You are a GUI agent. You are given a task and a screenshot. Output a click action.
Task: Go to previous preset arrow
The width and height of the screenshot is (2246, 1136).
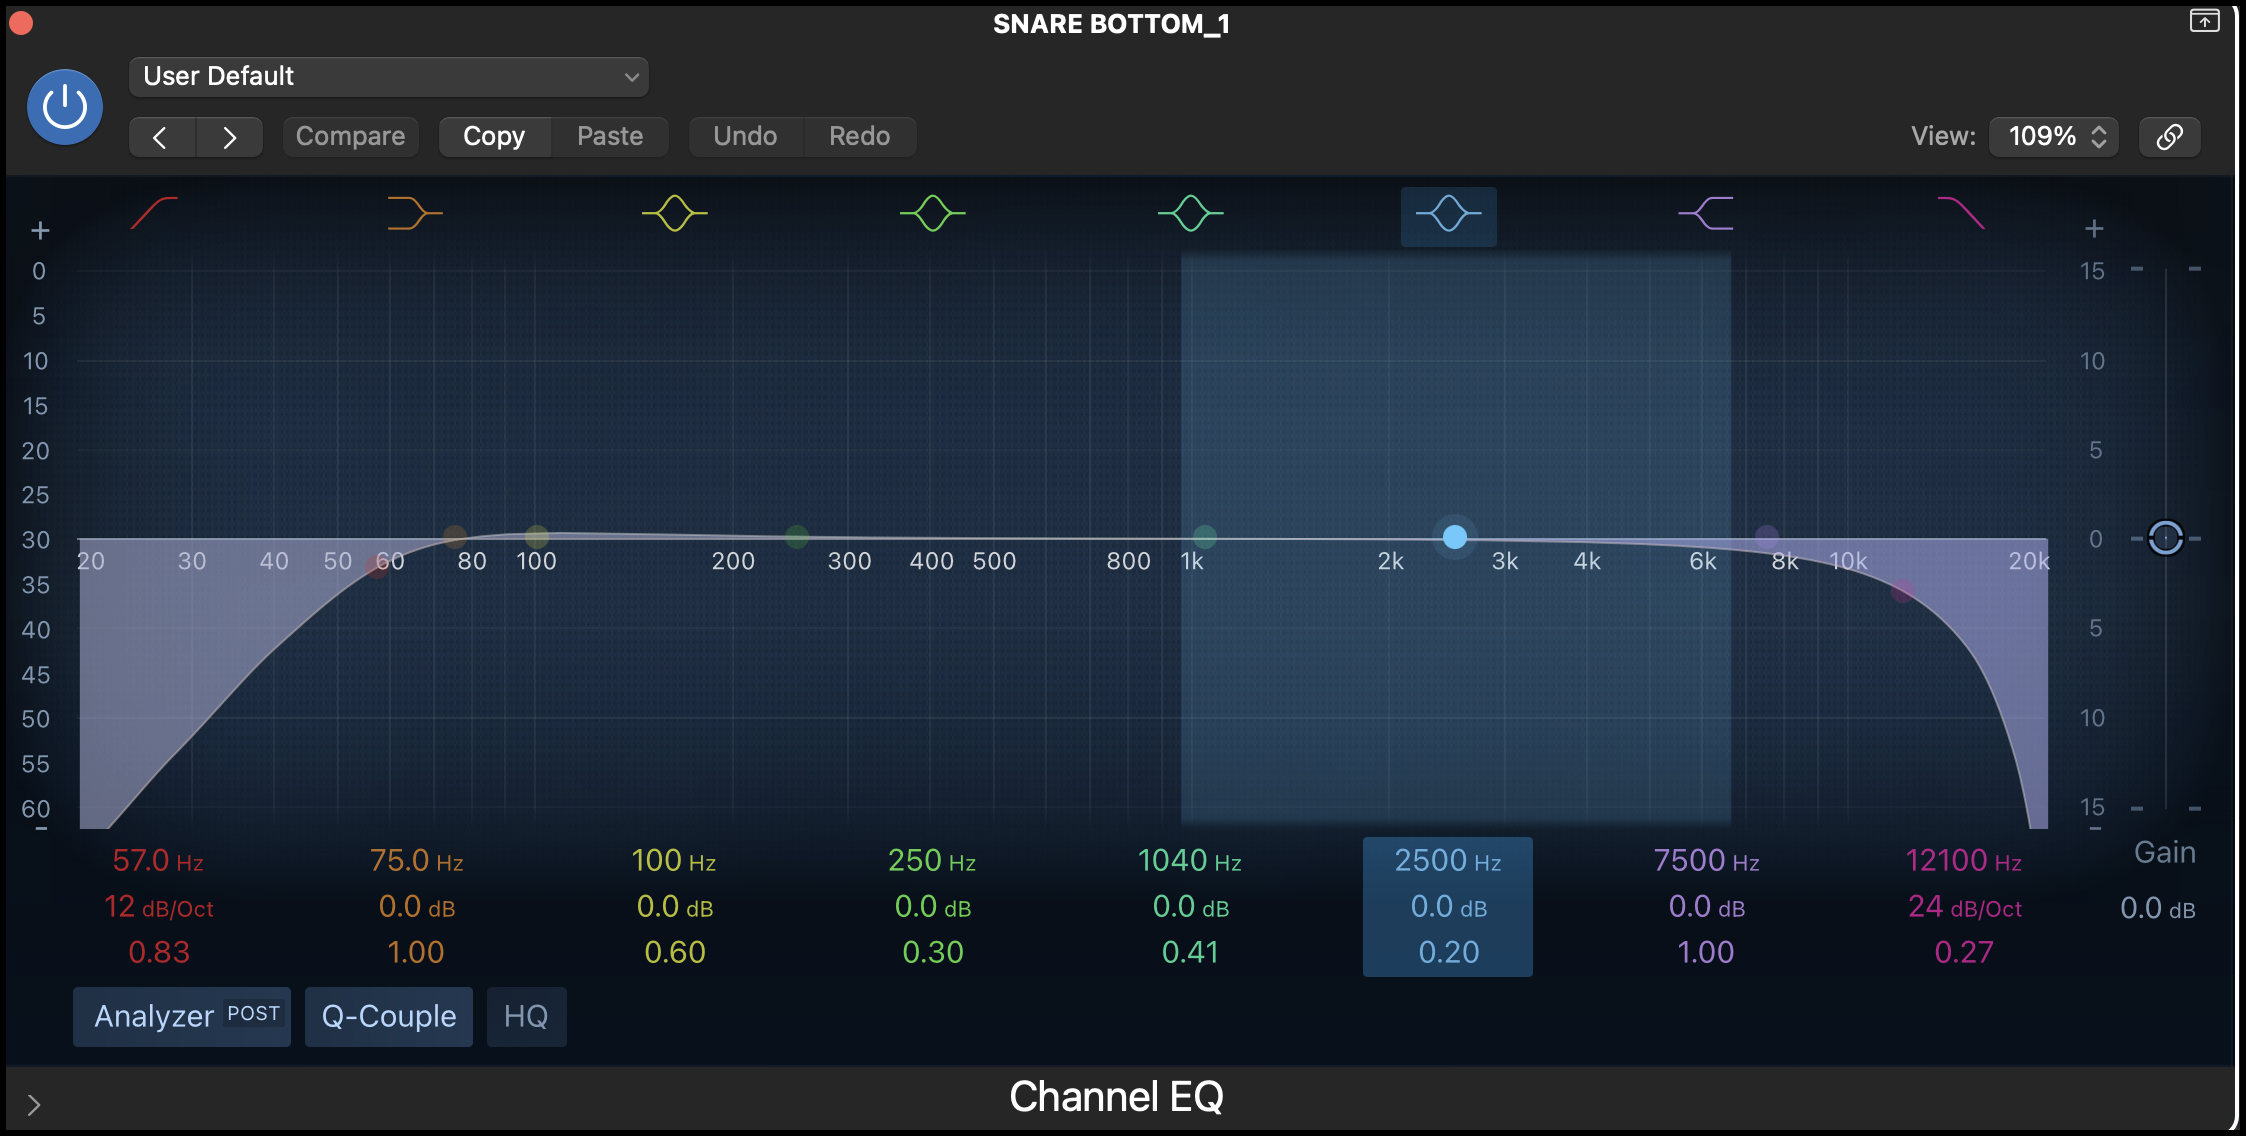162,137
